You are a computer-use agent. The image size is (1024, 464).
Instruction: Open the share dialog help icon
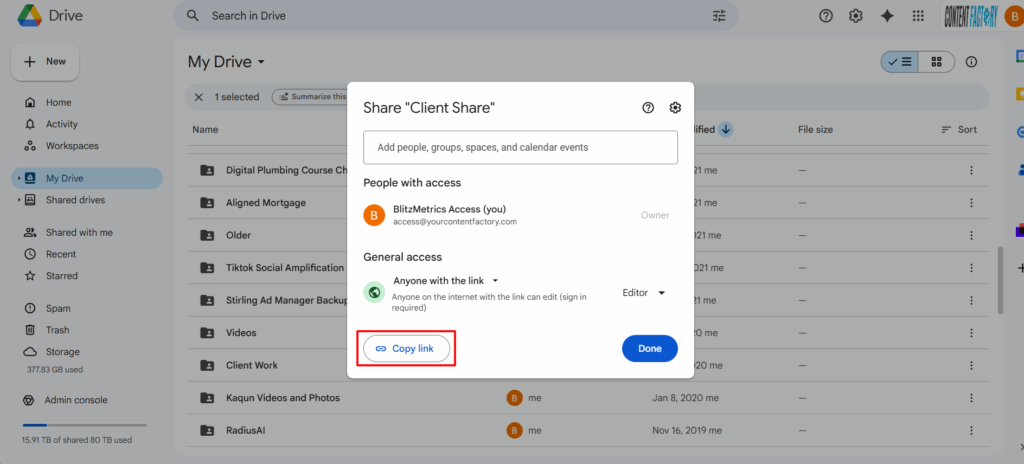[x=648, y=108]
